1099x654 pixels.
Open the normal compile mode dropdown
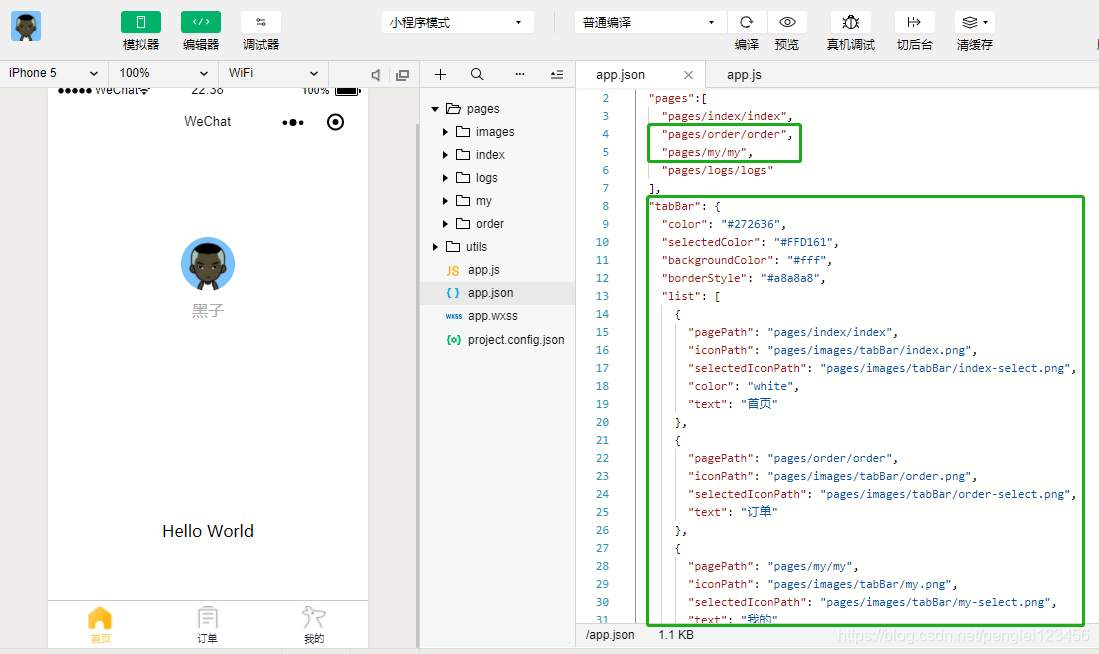648,22
